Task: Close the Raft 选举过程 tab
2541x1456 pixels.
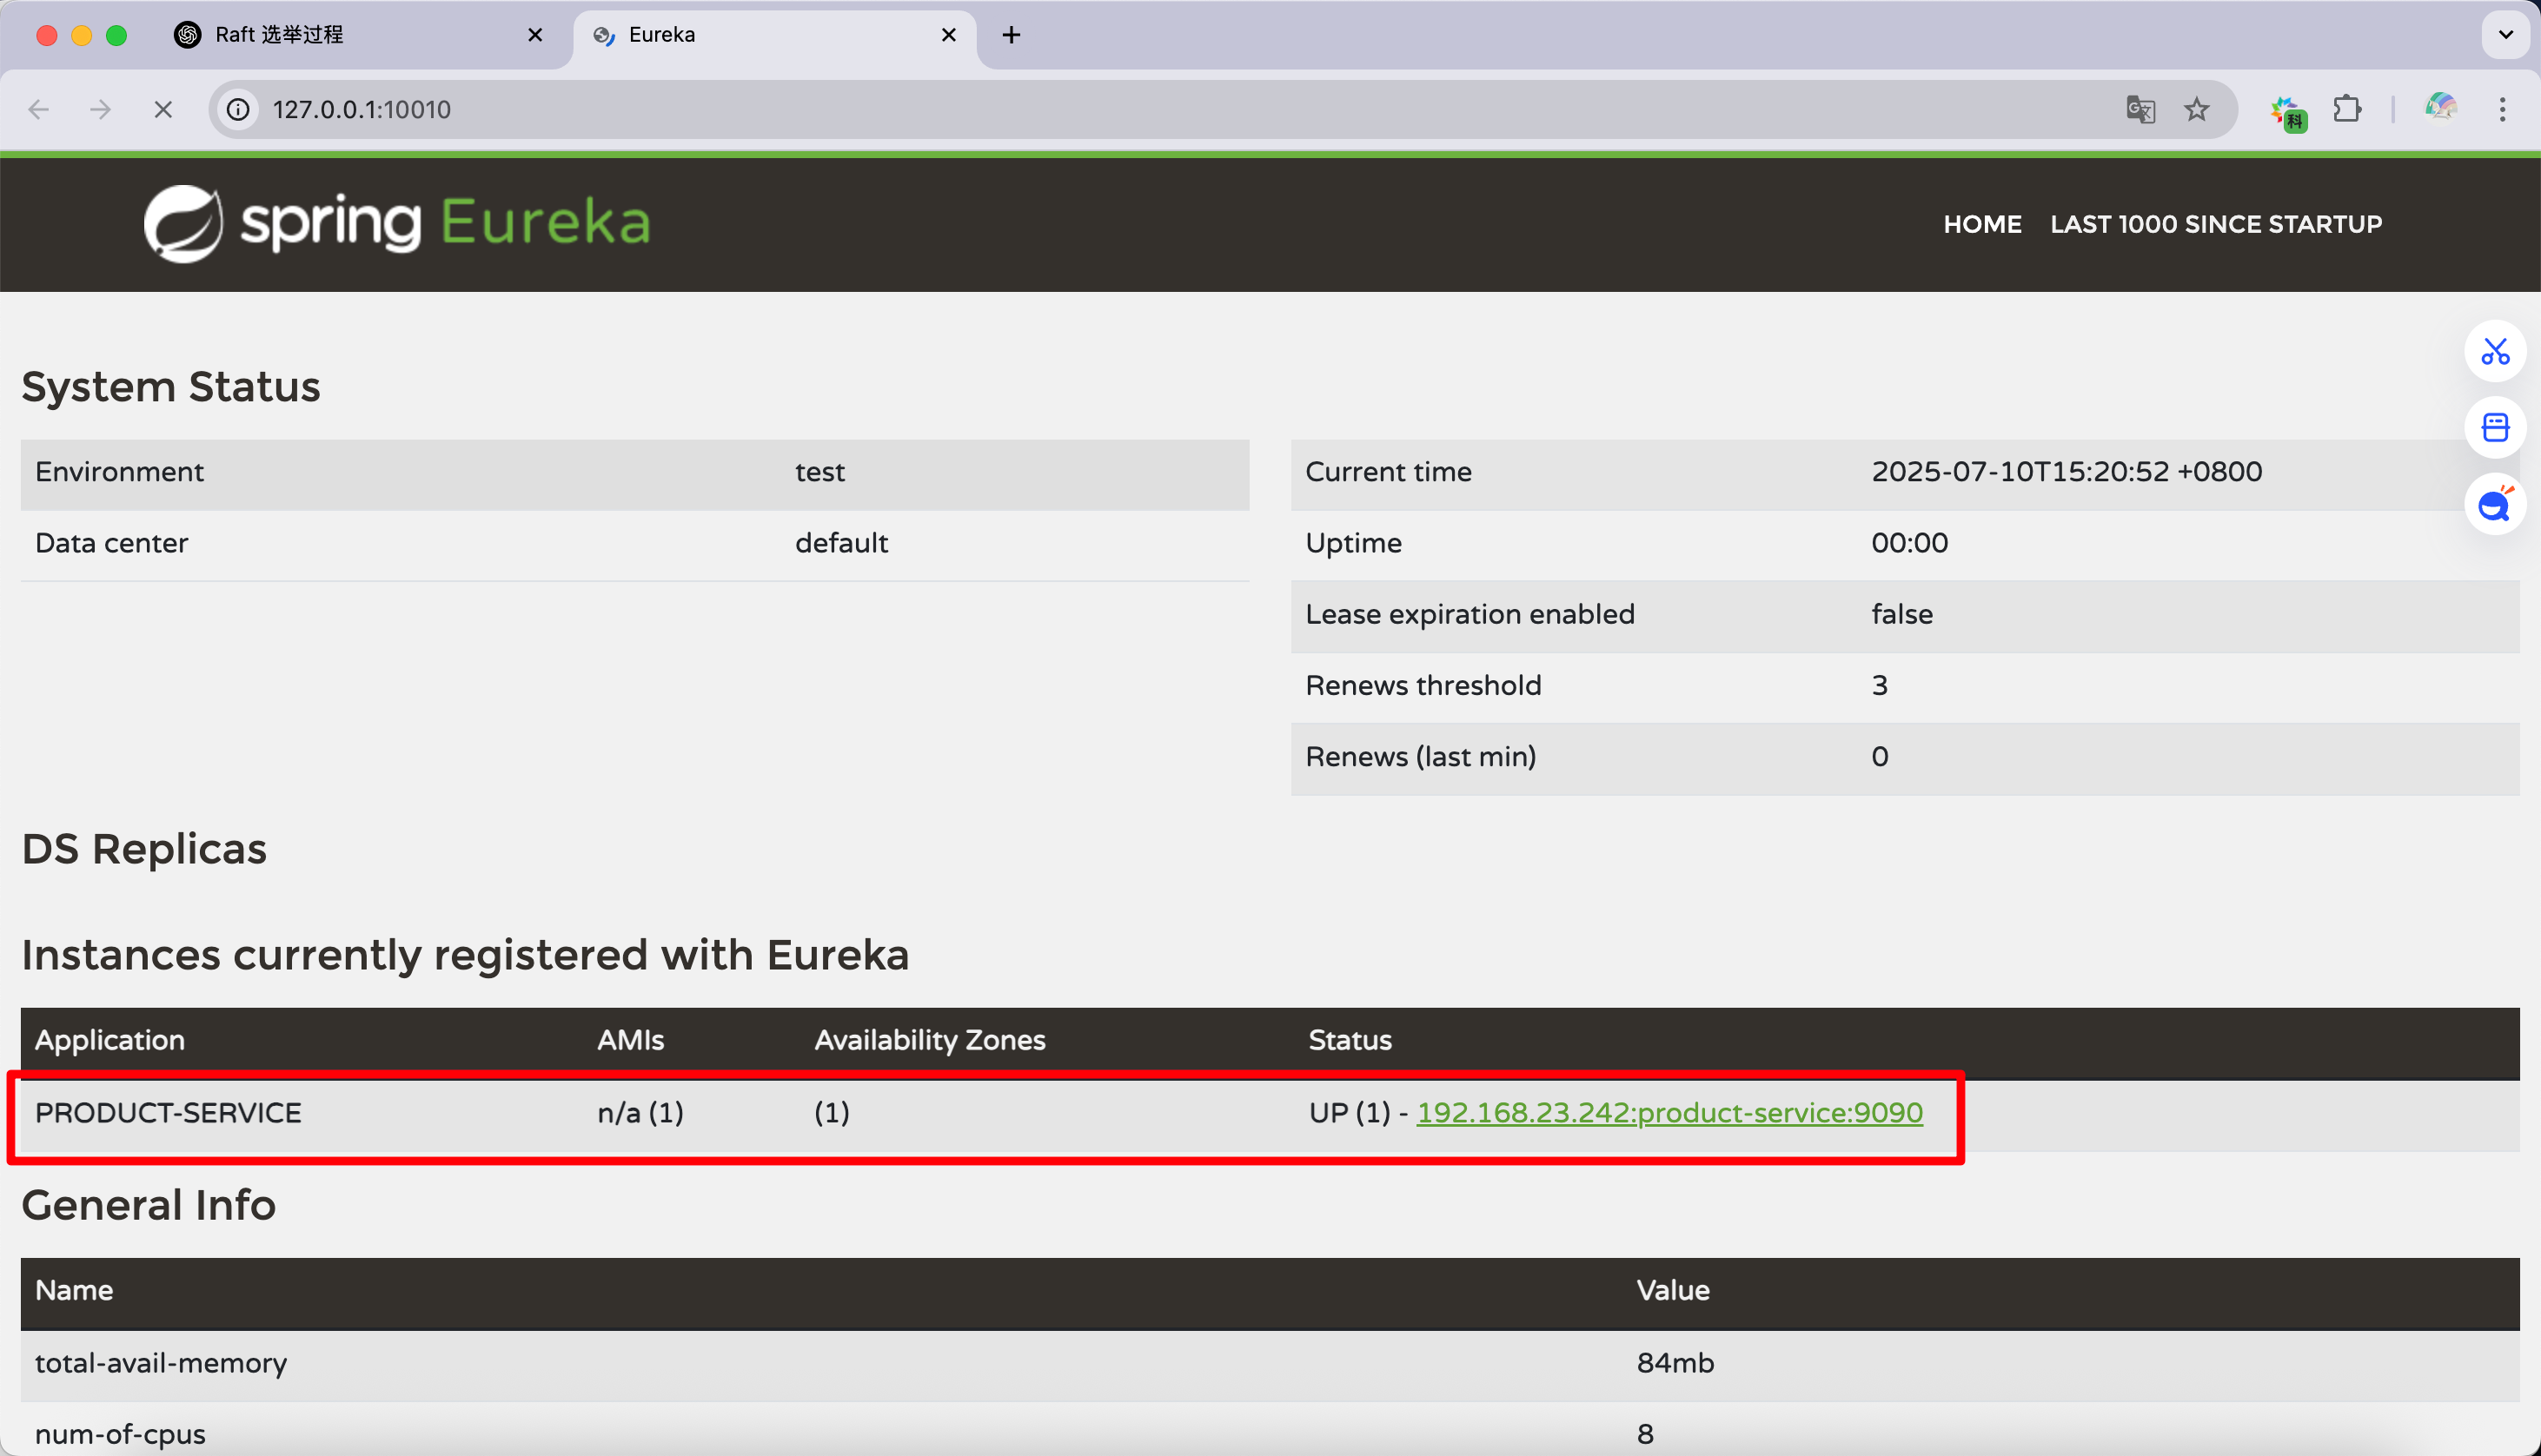Action: [535, 35]
